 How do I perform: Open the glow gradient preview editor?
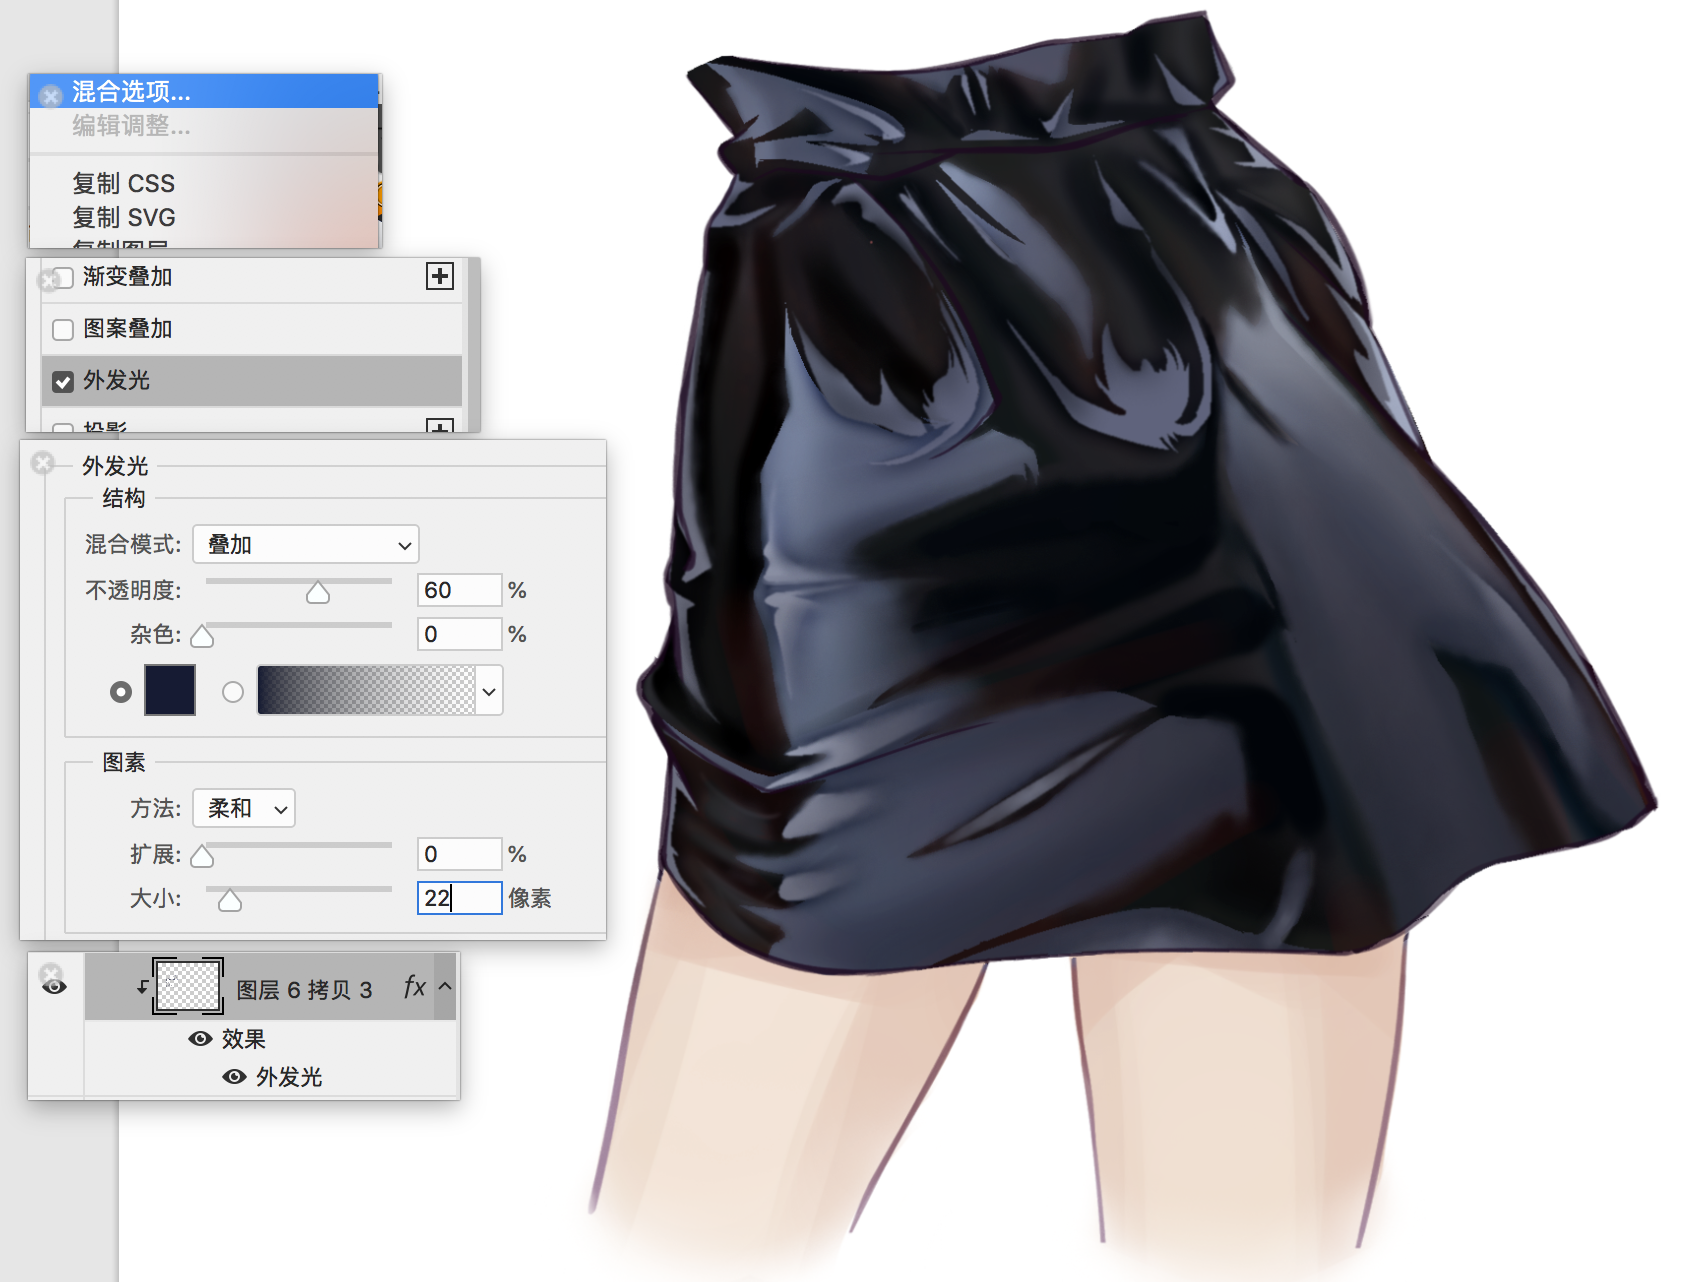tap(366, 690)
